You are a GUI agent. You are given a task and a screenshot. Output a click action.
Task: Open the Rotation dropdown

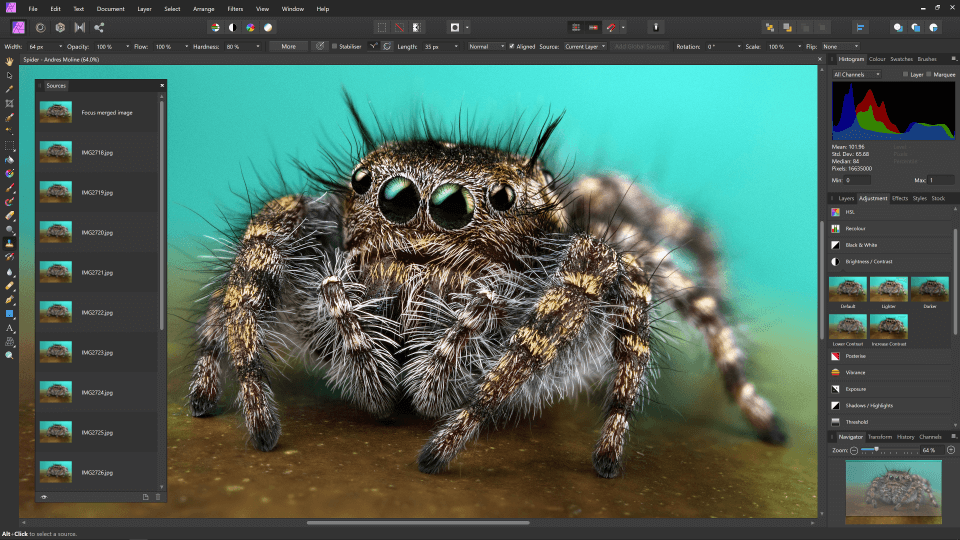739,47
